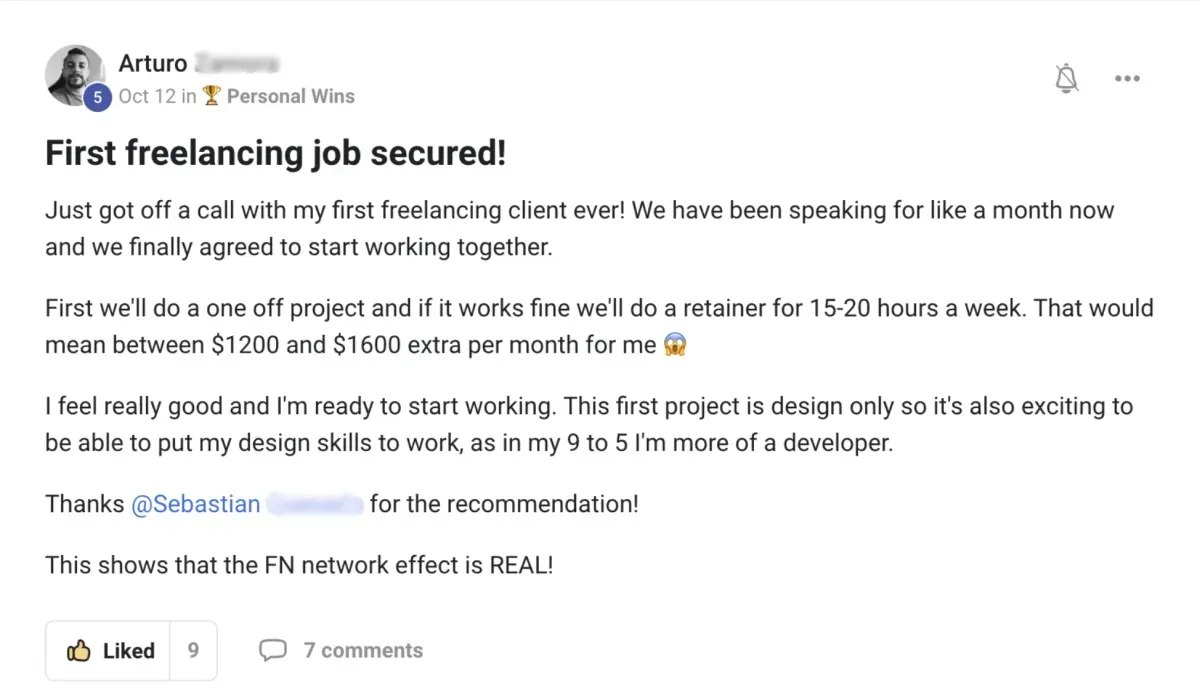Open the @Sebastian mention link
This screenshot has height=693, width=1200.
coord(193,504)
